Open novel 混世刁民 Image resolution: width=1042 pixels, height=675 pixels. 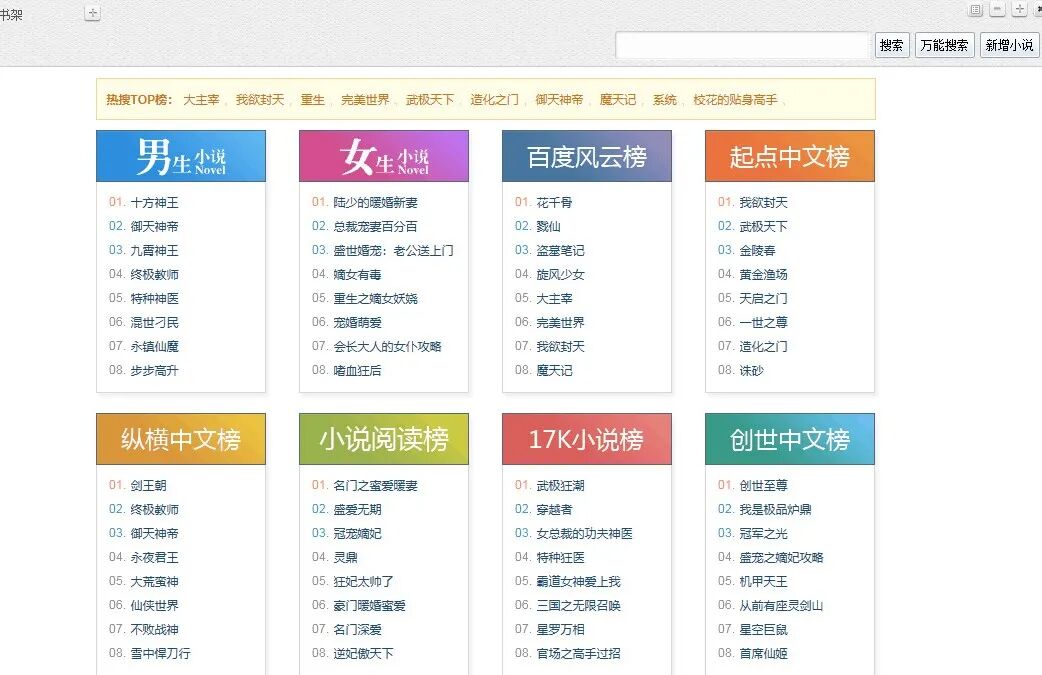click(x=154, y=322)
